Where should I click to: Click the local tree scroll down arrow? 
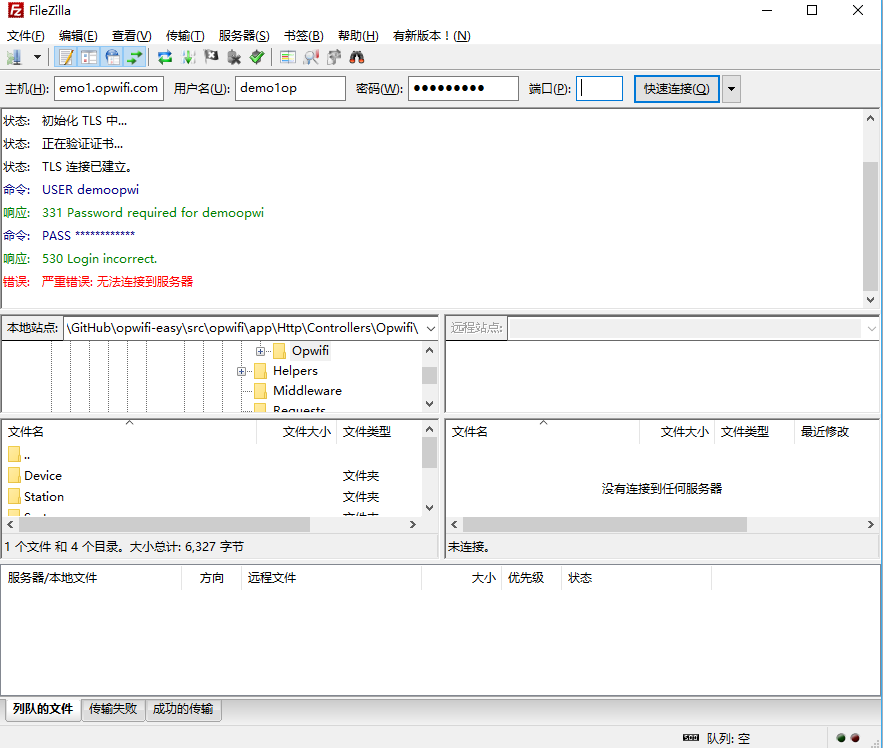[429, 403]
